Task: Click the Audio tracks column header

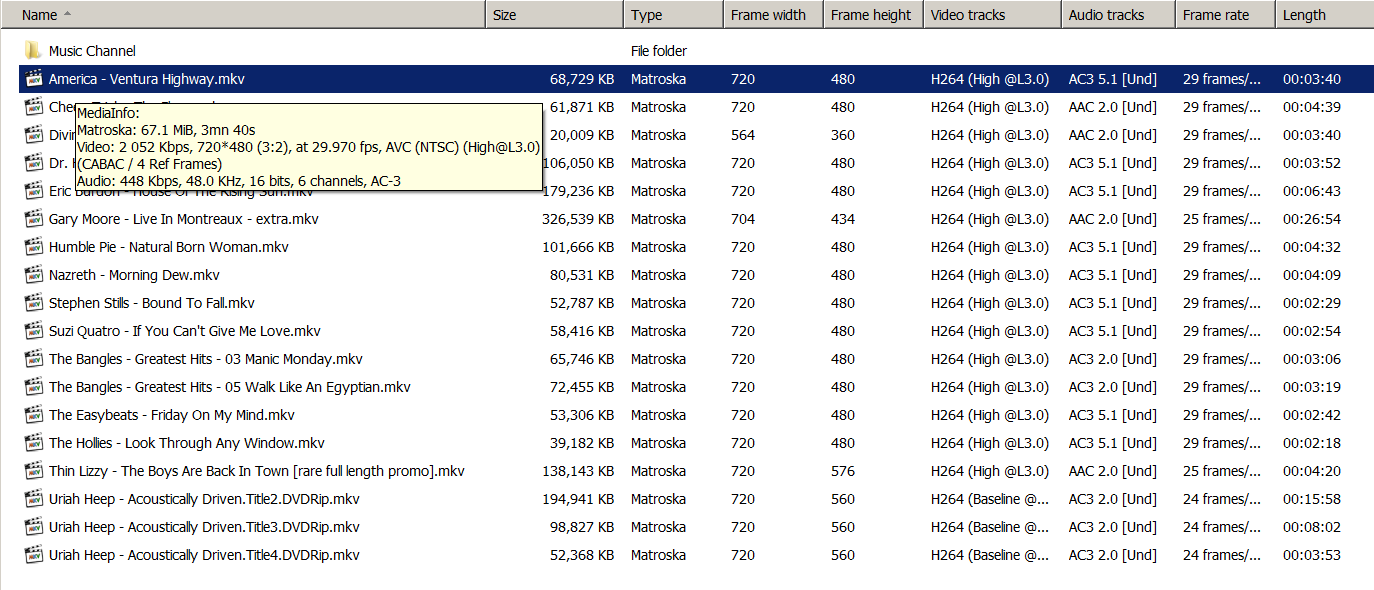Action: pos(1118,15)
